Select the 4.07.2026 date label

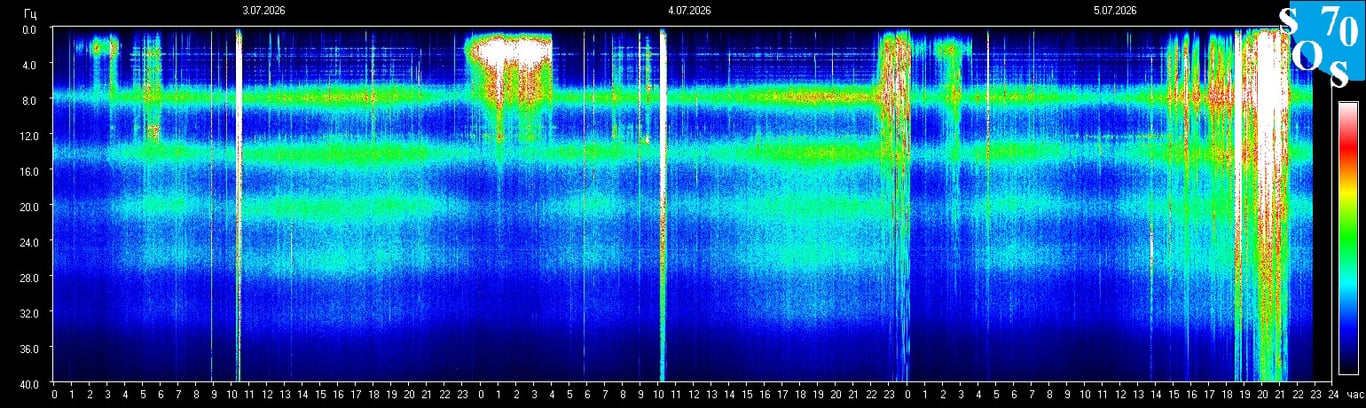coord(689,10)
